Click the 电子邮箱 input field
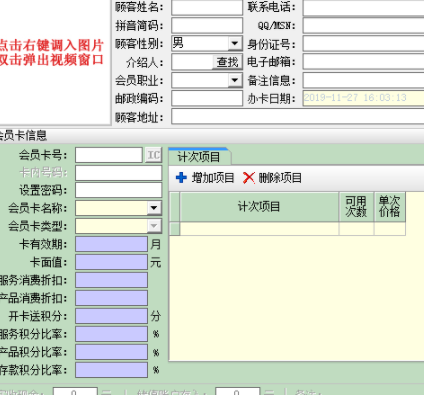 [363, 62]
